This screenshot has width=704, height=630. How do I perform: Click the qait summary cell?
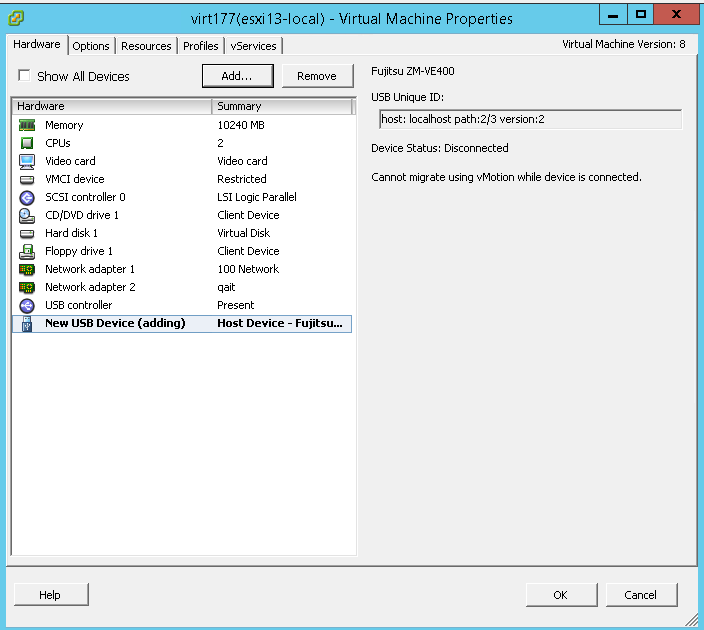click(x=226, y=287)
